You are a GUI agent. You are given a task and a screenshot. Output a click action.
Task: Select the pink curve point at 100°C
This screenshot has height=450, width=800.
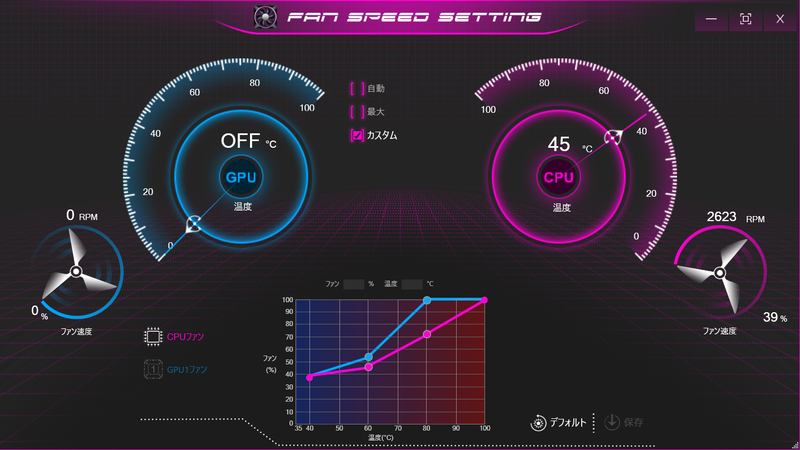pyautogui.click(x=484, y=300)
